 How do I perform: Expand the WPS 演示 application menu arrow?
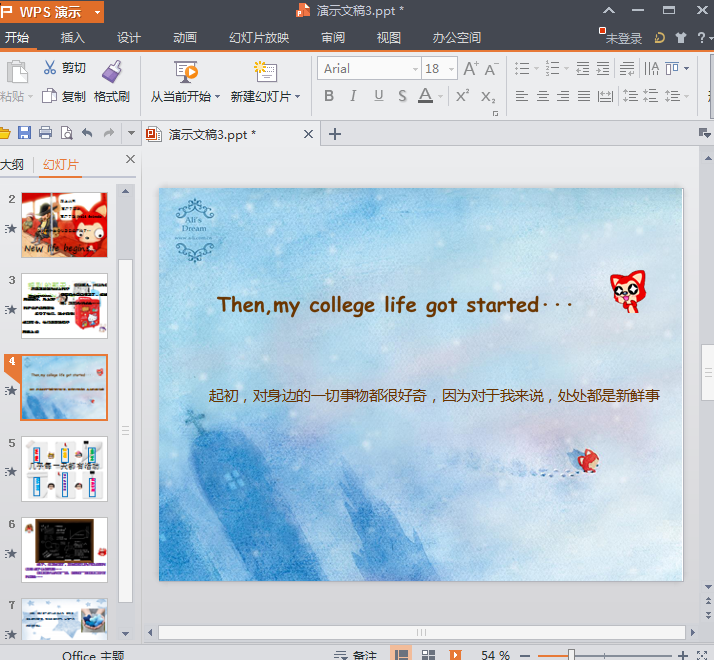tap(97, 12)
